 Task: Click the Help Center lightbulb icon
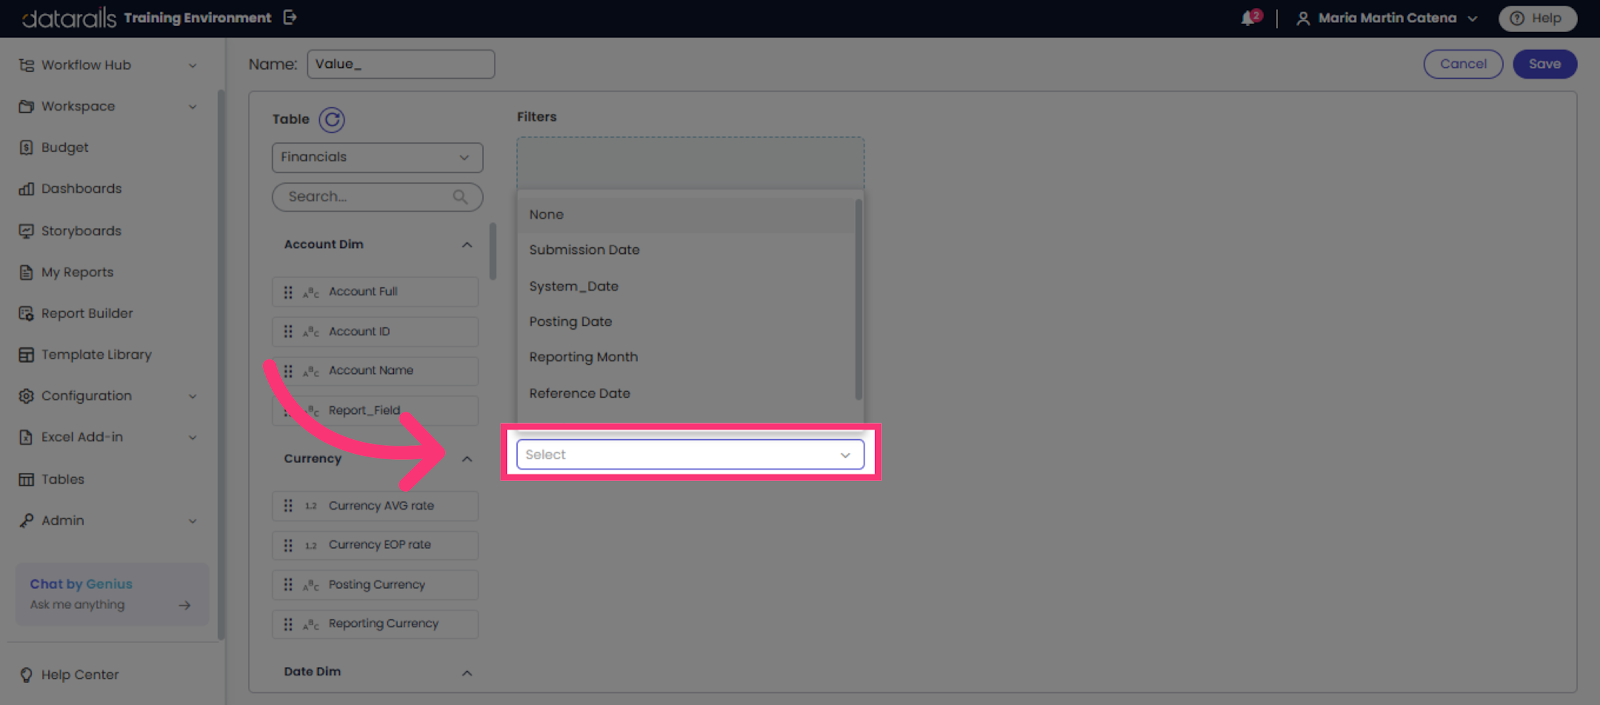(x=26, y=675)
